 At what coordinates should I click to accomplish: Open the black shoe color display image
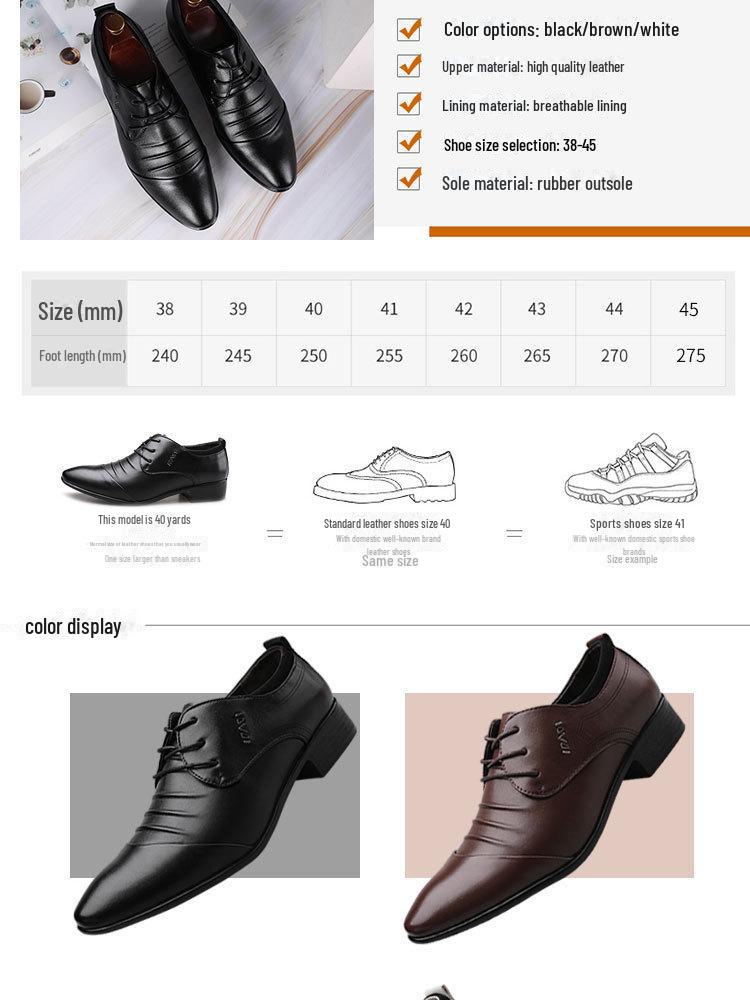[x=215, y=786]
